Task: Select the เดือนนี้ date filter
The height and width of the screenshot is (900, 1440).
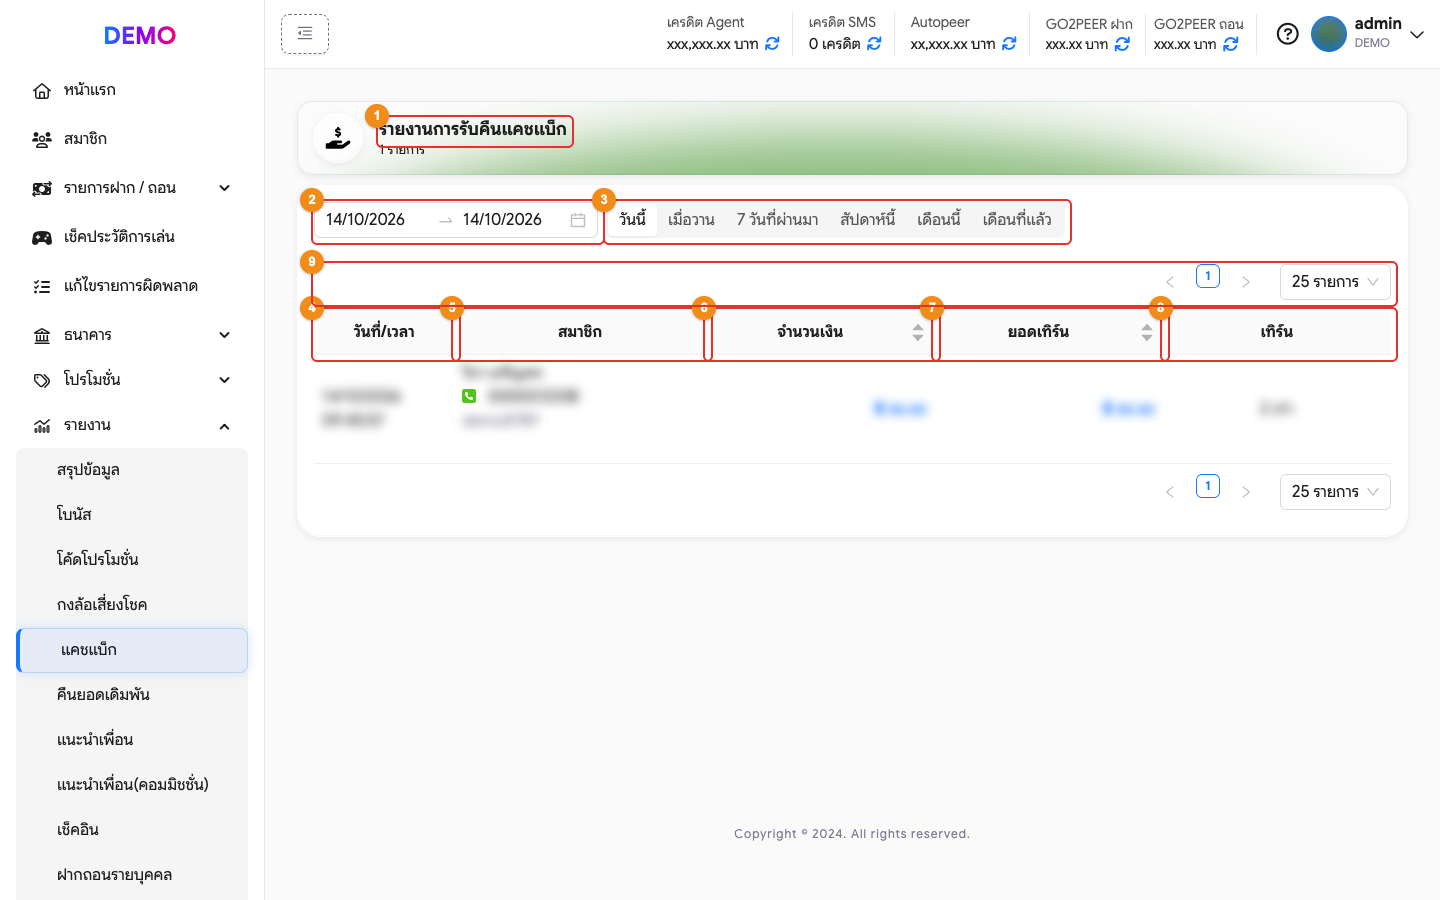Action: tap(938, 220)
